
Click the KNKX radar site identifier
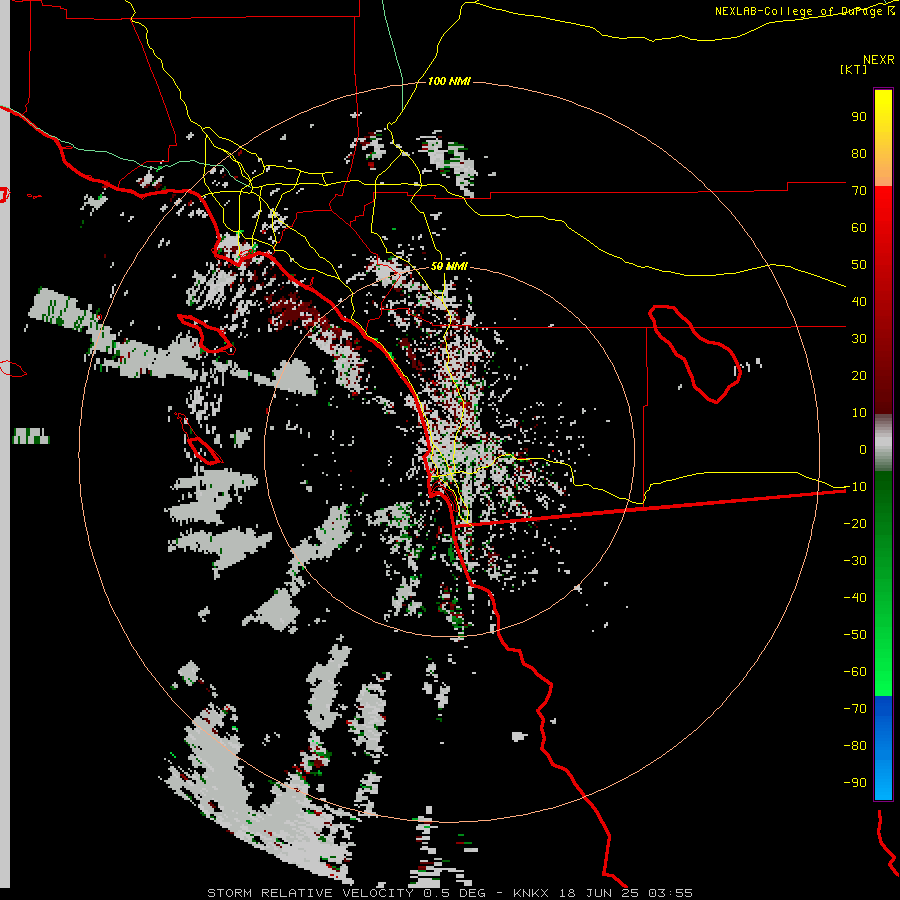532,893
